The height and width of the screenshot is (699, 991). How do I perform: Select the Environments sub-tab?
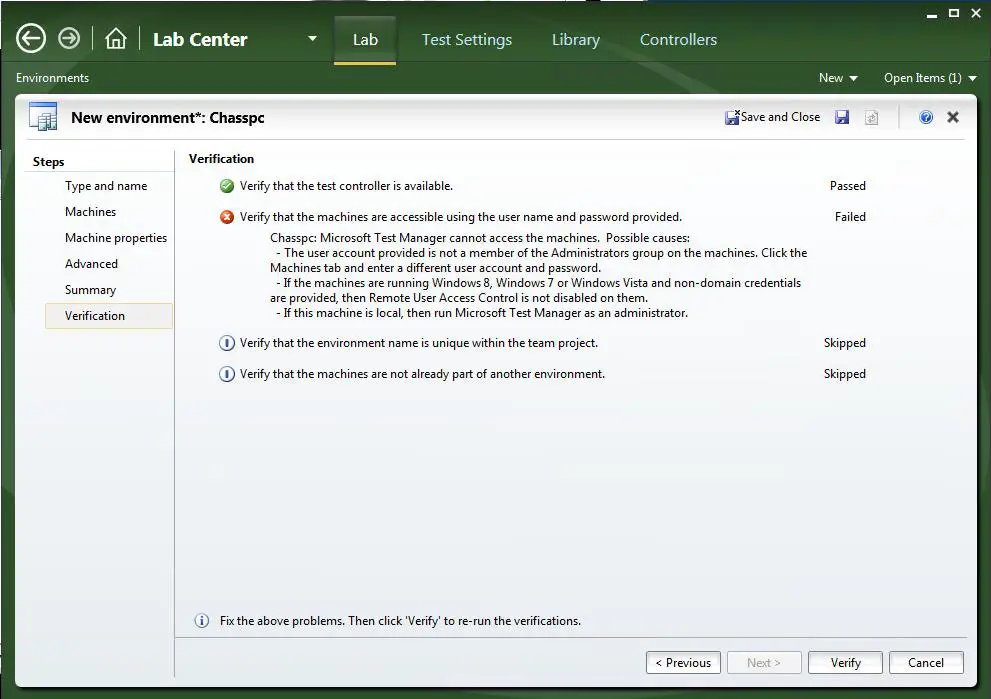tap(52, 78)
